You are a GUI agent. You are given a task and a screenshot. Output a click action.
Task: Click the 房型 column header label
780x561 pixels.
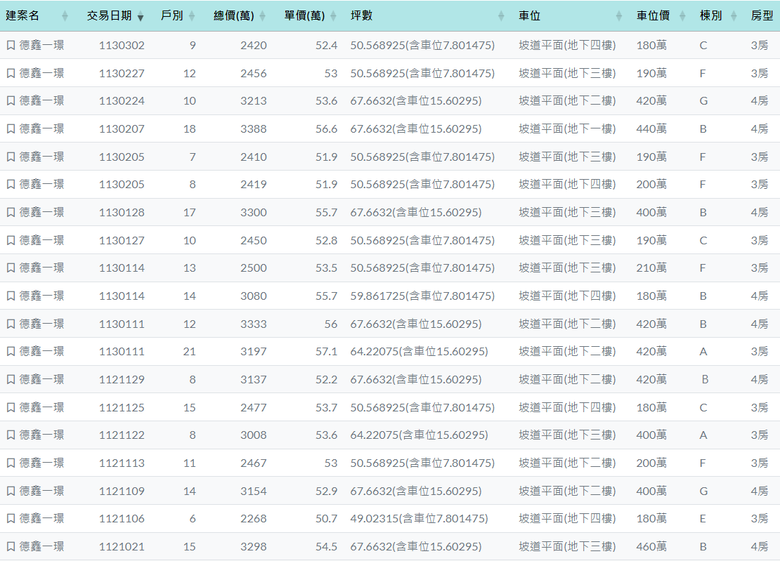(x=762, y=16)
